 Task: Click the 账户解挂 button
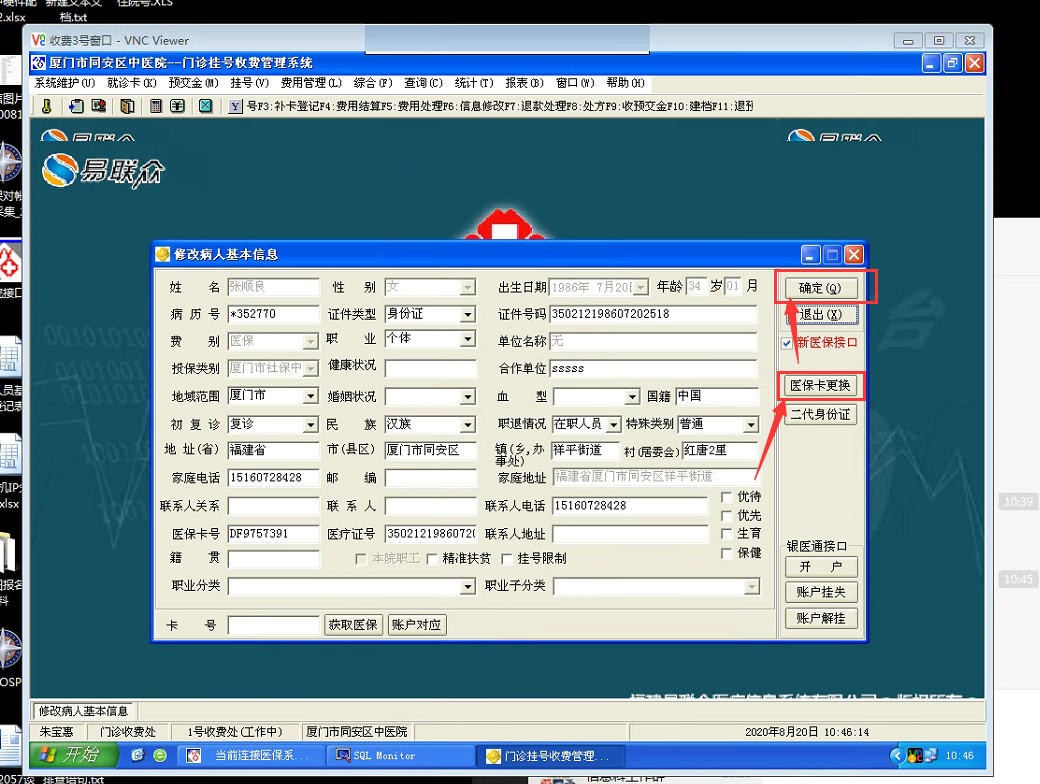pos(821,618)
